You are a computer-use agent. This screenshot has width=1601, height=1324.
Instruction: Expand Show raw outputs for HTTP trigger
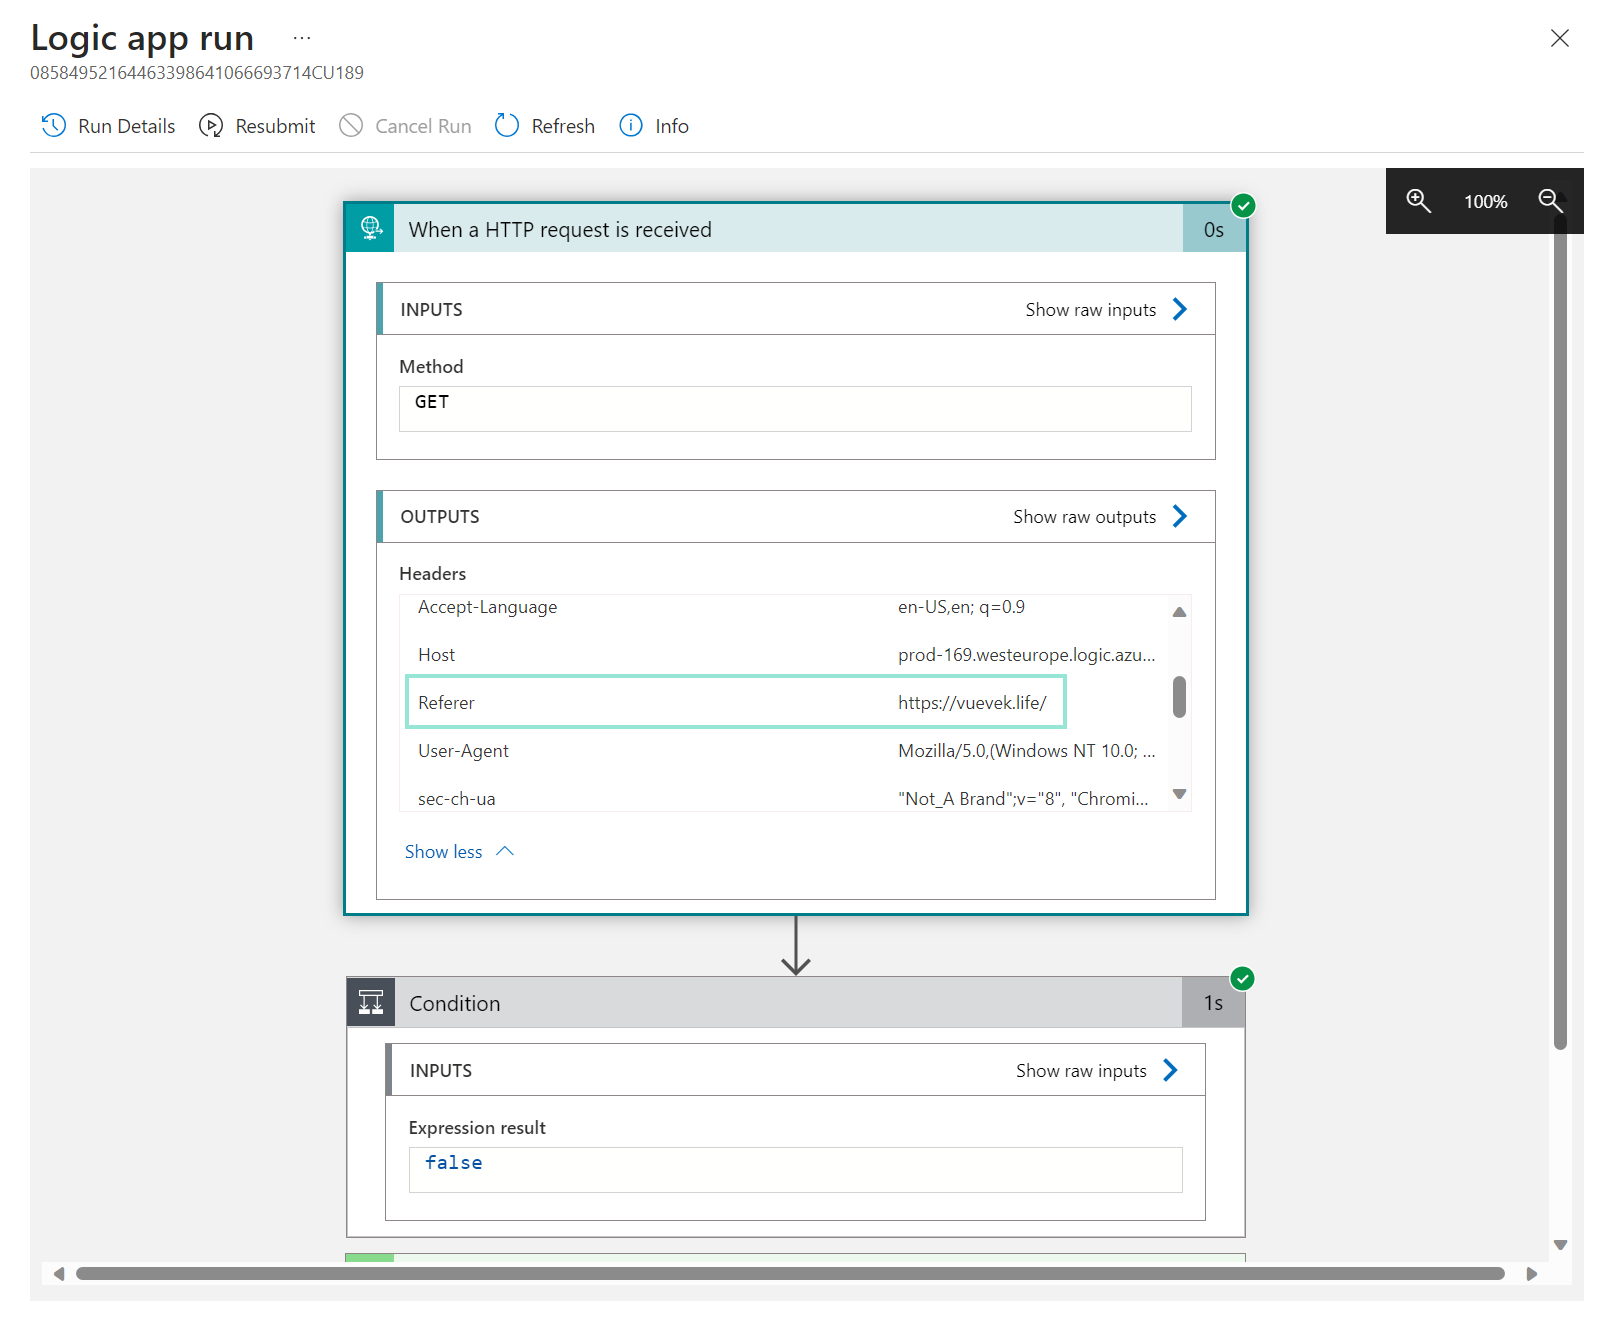click(x=1100, y=517)
